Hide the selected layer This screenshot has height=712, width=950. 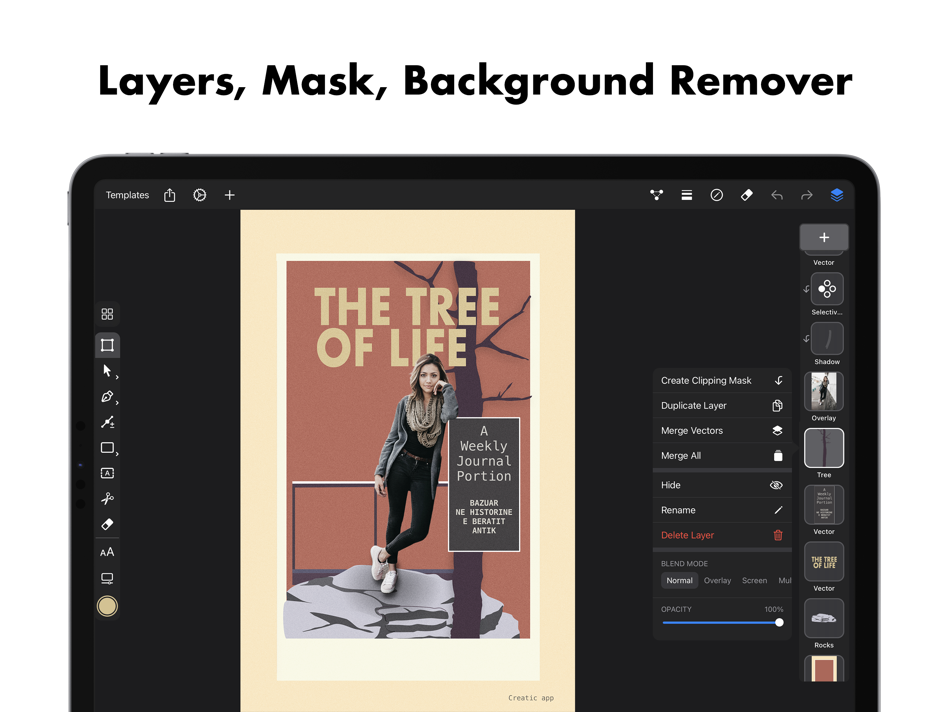coord(722,485)
